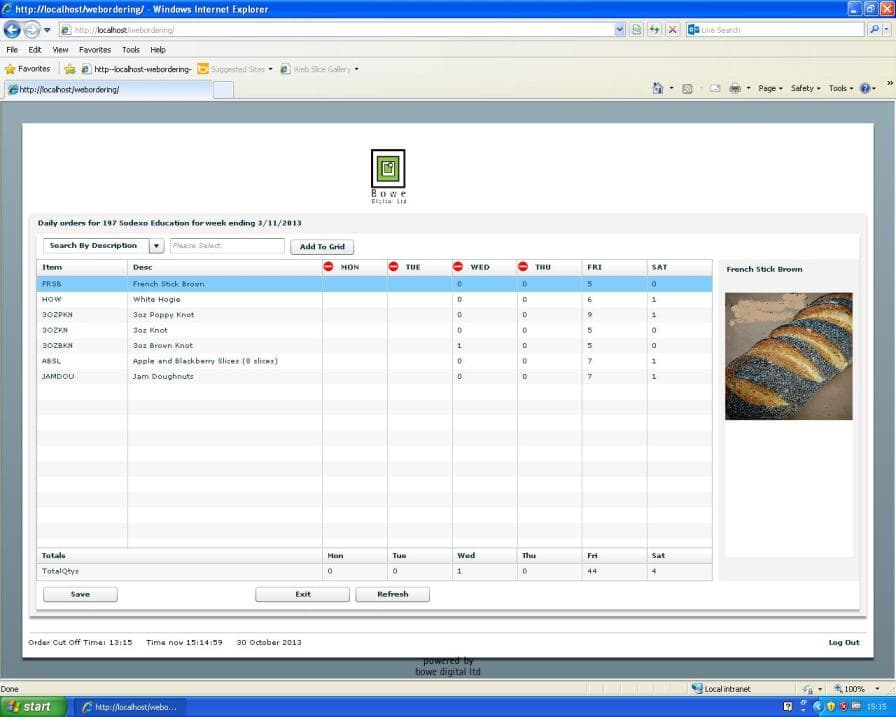Image resolution: width=896 pixels, height=717 pixels.
Task: Open the Favorites menu in menu bar
Action: pos(95,49)
